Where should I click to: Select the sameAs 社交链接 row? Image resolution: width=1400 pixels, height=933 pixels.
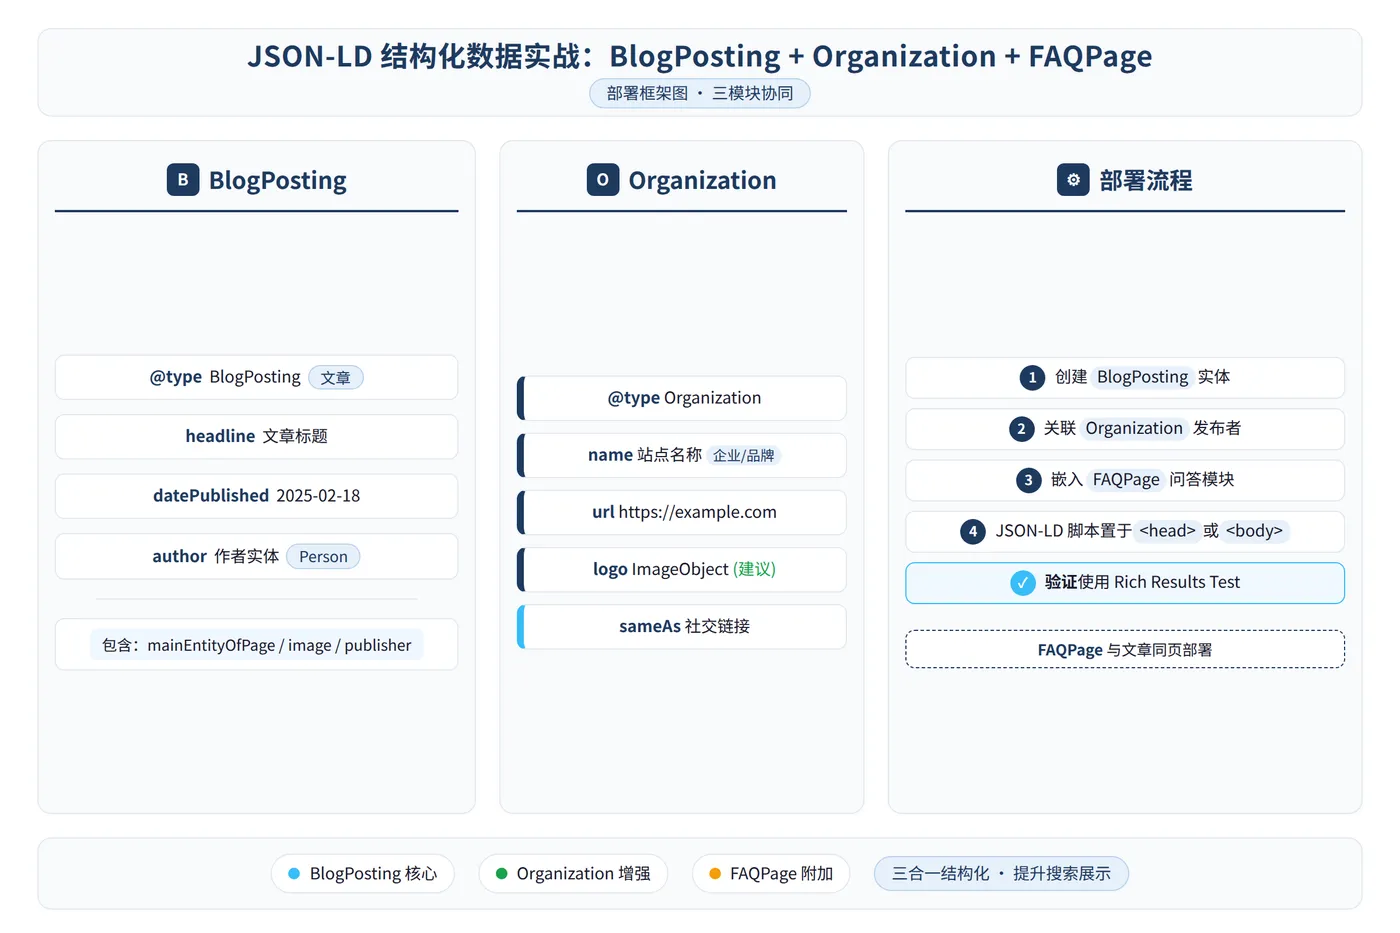click(x=682, y=627)
